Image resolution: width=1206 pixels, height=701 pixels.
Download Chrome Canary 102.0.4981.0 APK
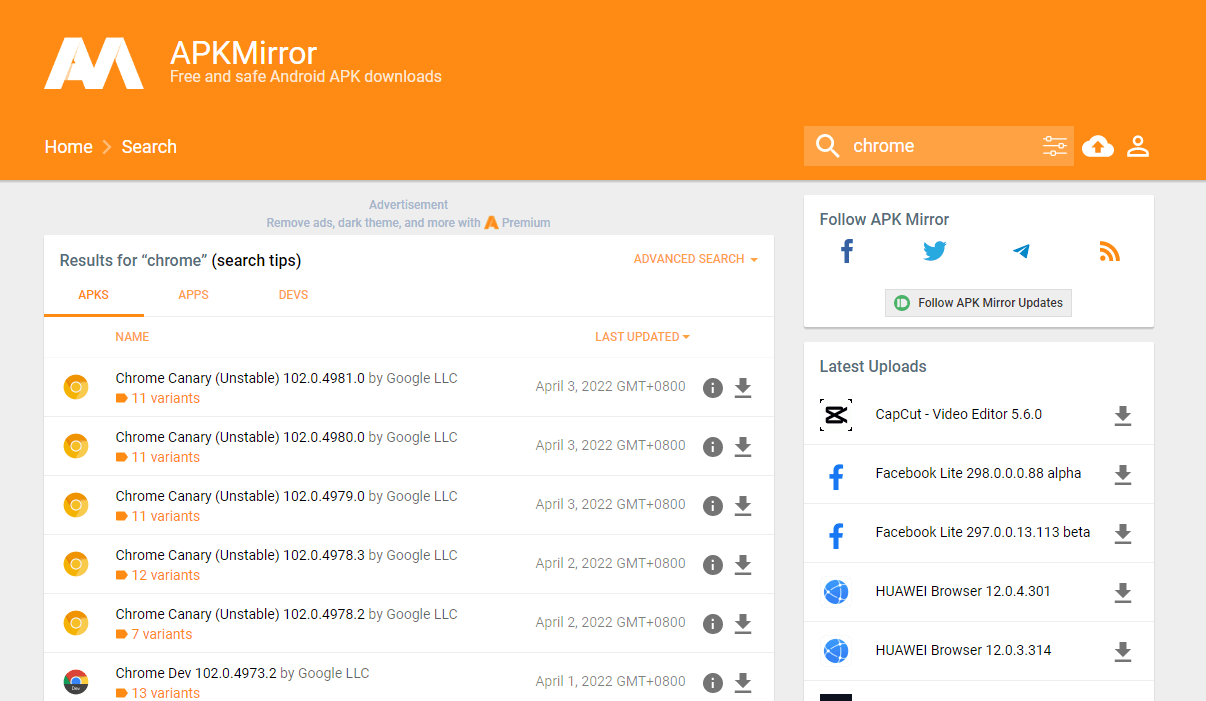[743, 388]
